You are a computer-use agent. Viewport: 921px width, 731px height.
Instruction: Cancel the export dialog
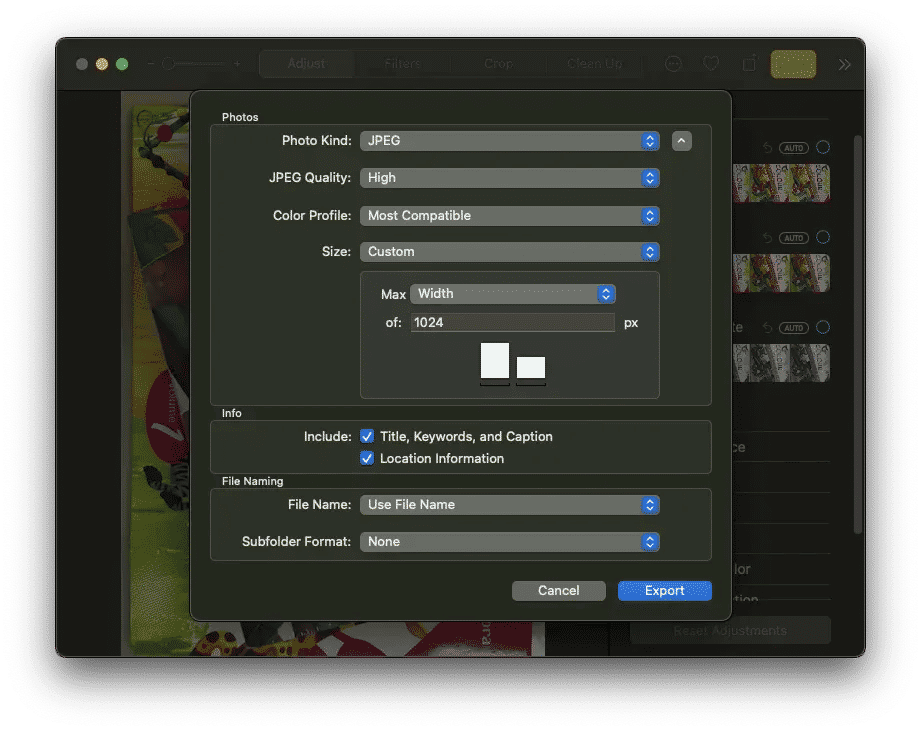pos(559,591)
